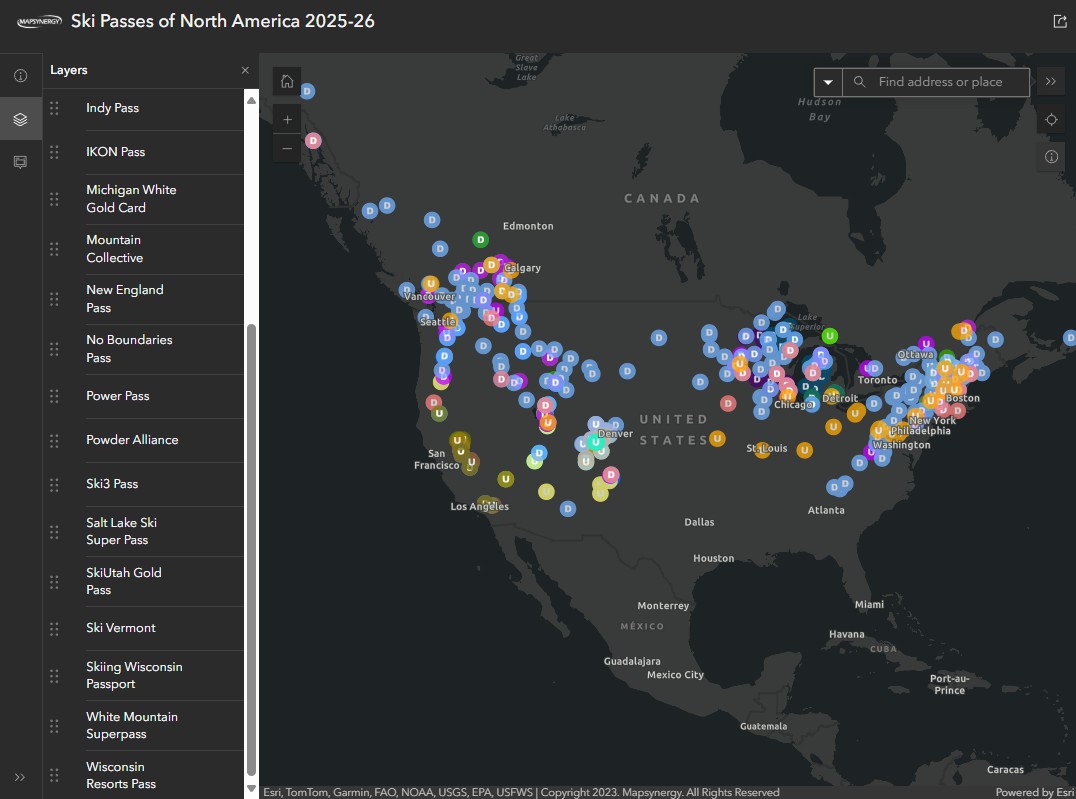This screenshot has width=1076, height=799.
Task: Expand the left sidebar with double chevron
Action: point(20,777)
